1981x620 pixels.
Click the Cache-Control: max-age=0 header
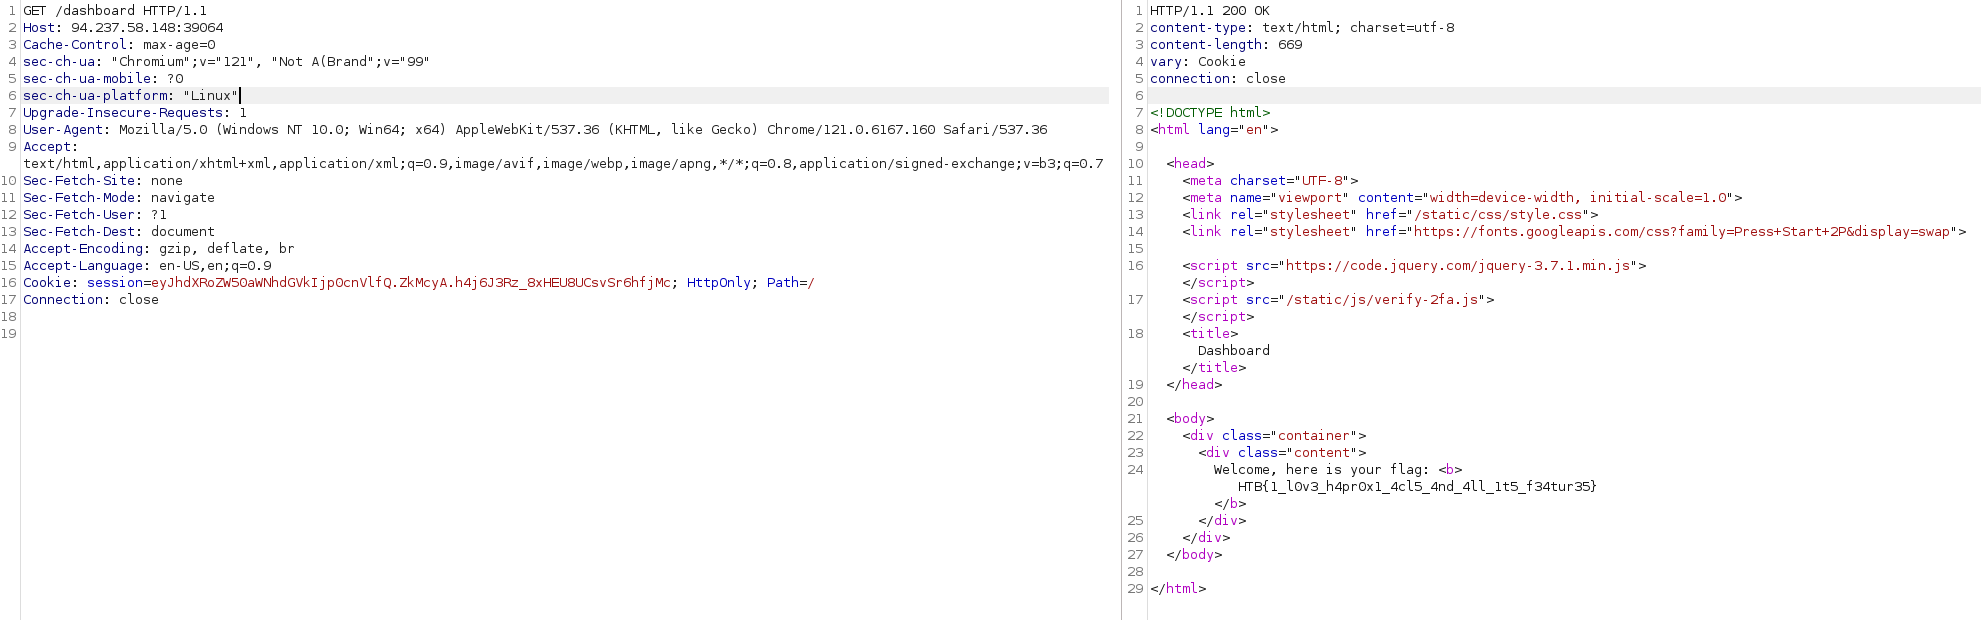(119, 45)
